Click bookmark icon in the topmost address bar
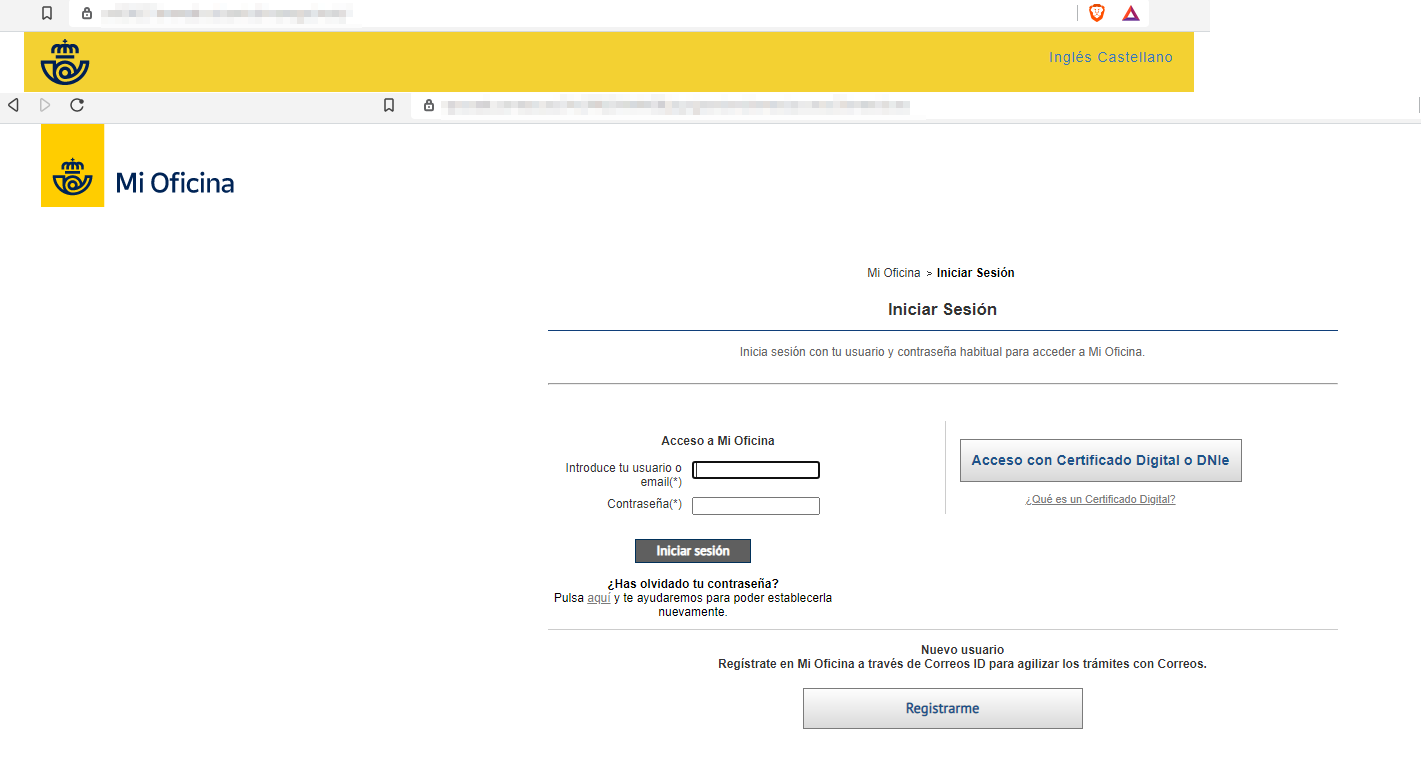1421x757 pixels. tap(47, 13)
